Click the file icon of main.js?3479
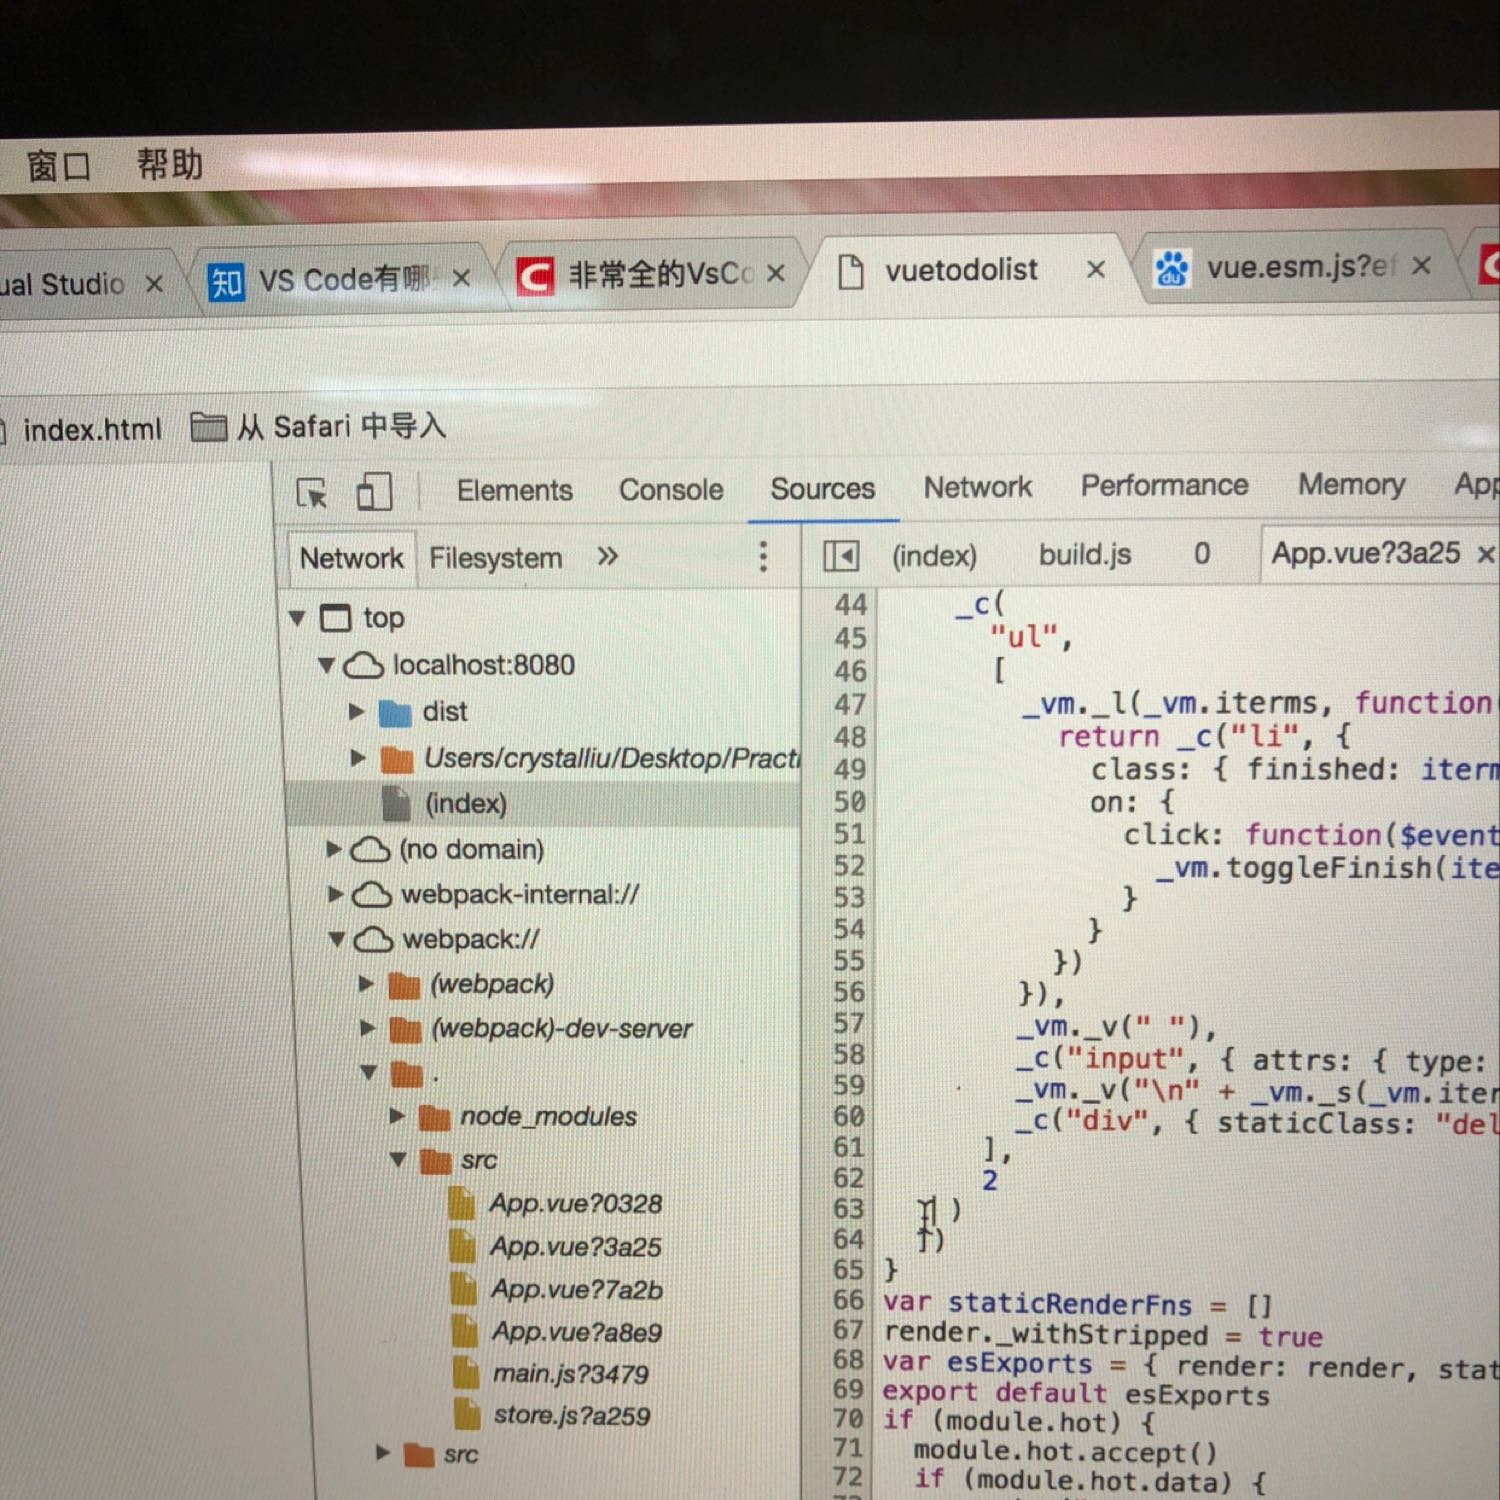 click(466, 1372)
